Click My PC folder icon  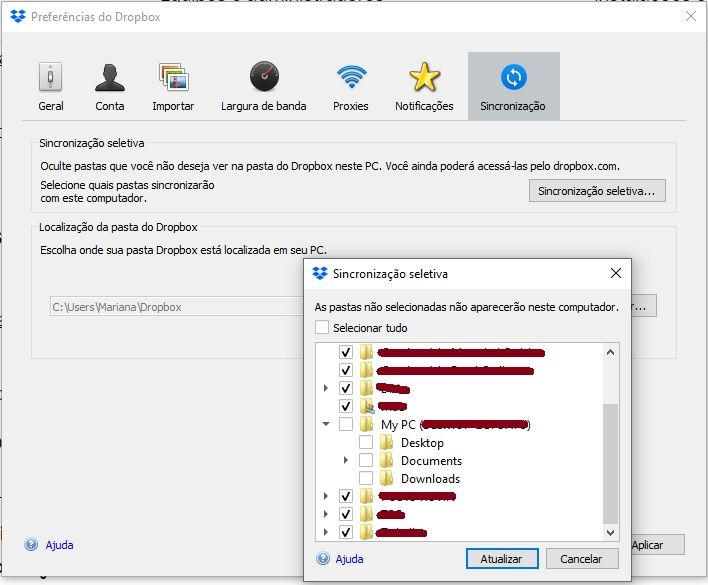point(367,424)
